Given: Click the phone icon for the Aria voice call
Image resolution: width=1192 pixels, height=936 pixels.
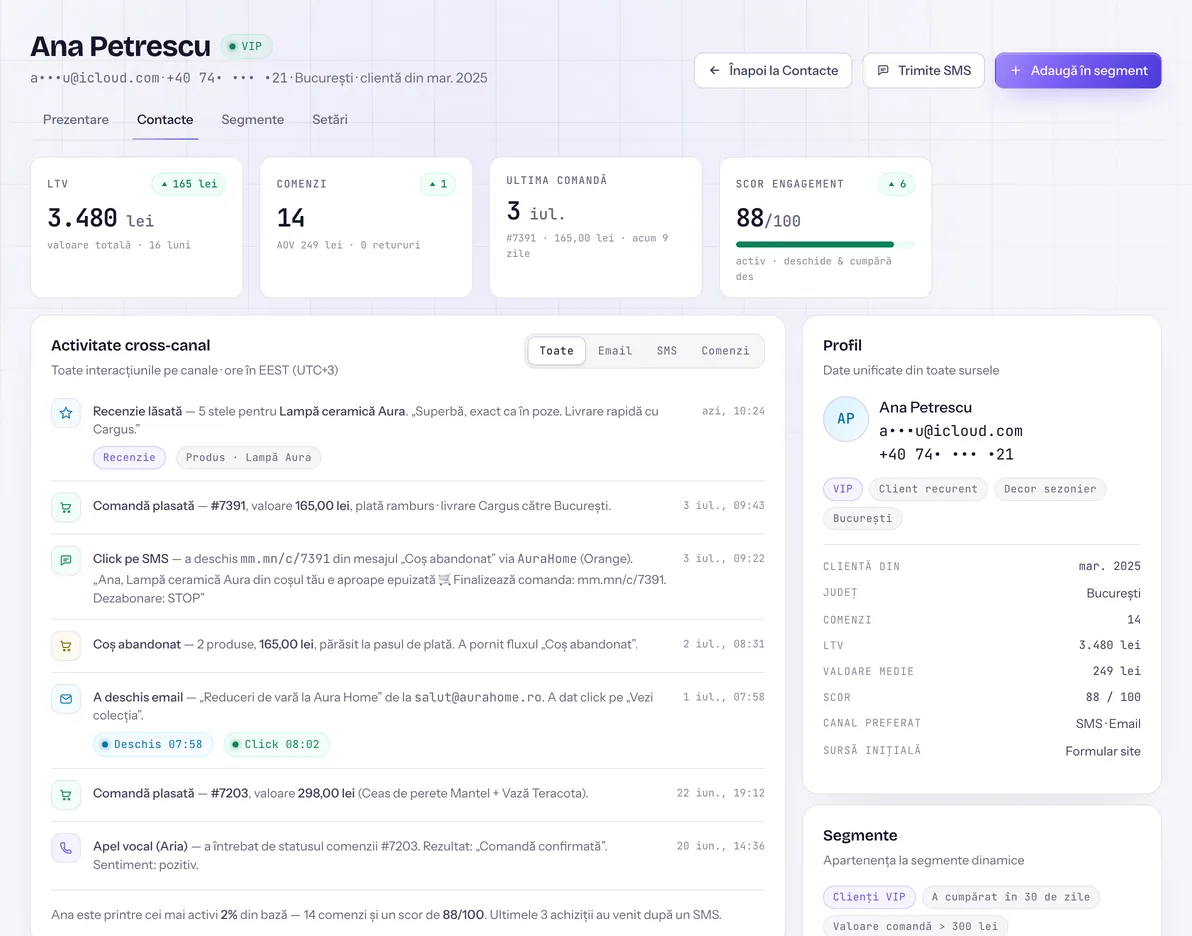Looking at the screenshot, I should [66, 848].
